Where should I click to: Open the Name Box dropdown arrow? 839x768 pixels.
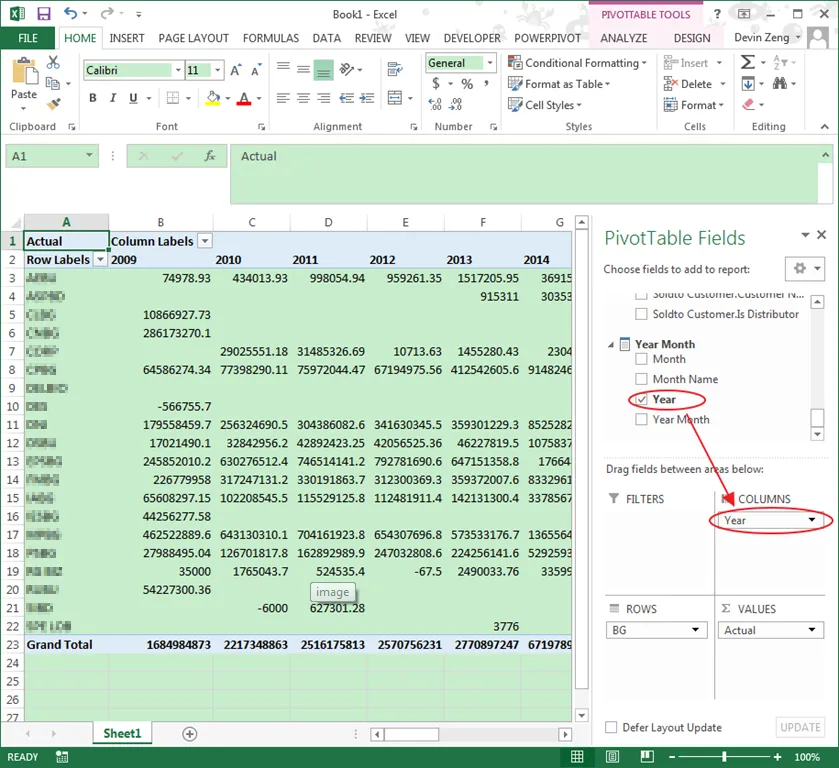(89, 155)
